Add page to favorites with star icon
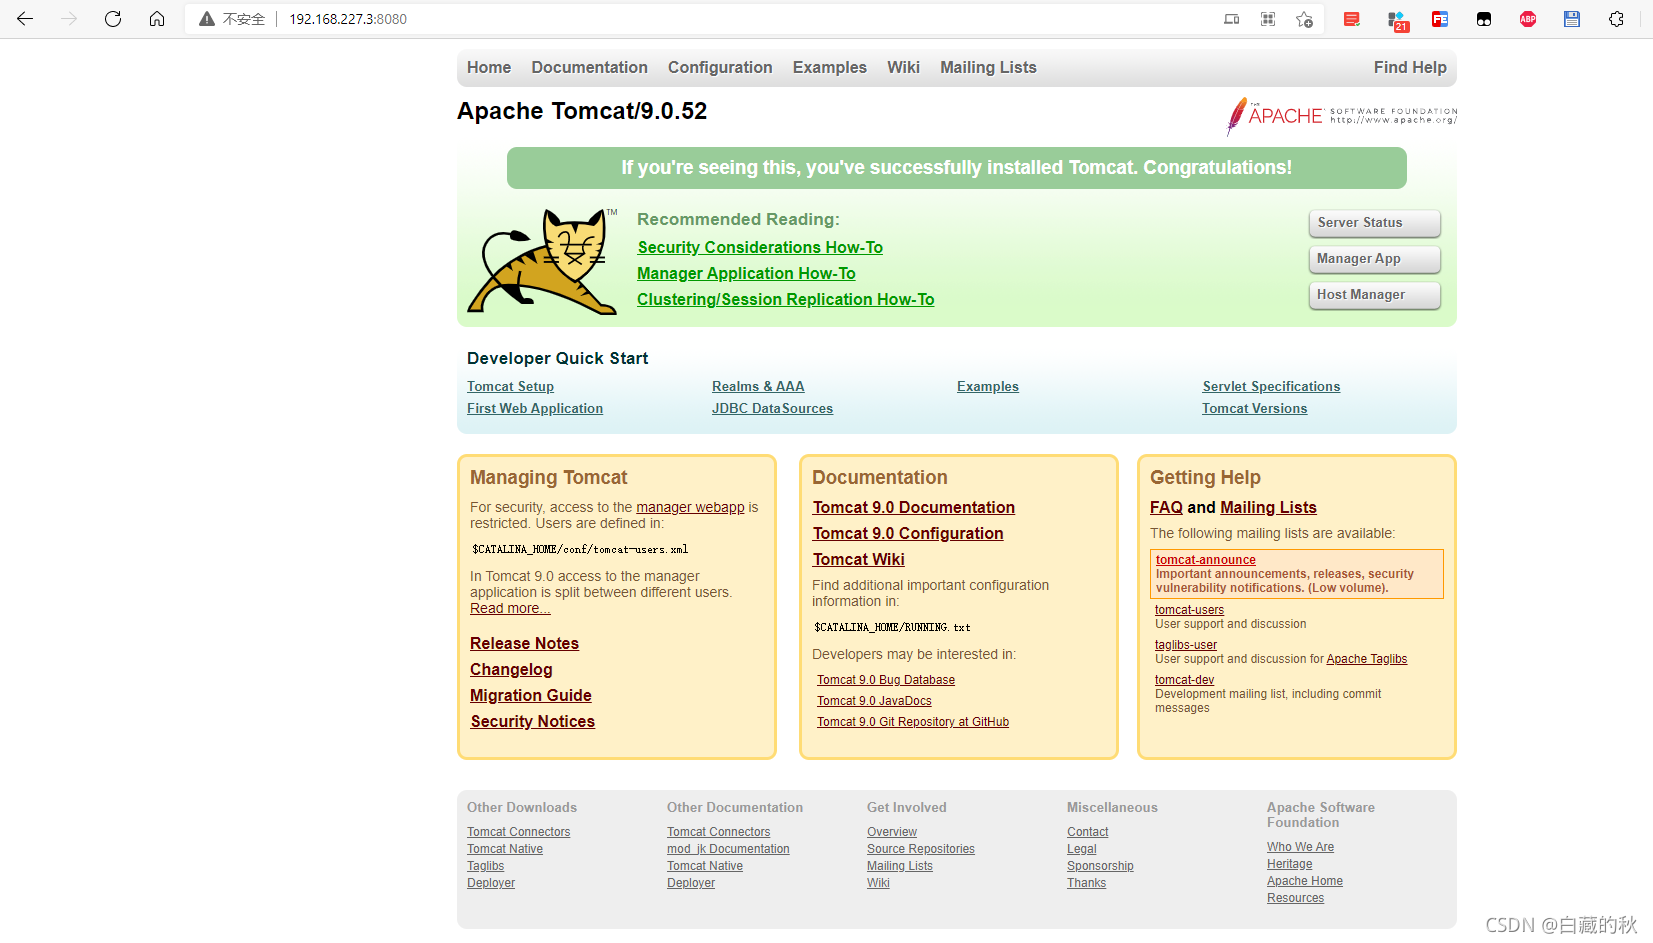1653x943 pixels. coord(1304,19)
